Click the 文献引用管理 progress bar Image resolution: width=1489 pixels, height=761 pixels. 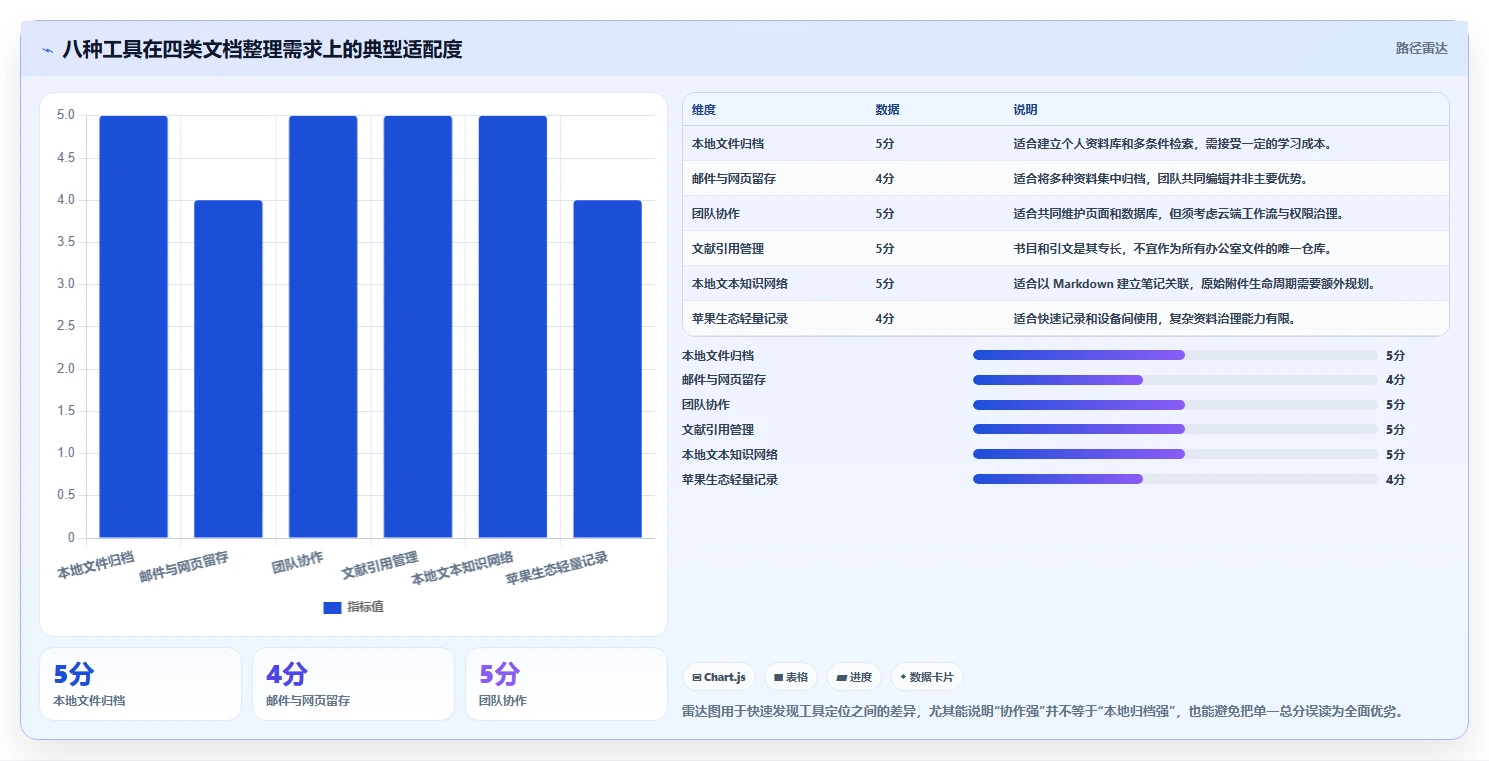point(1175,429)
